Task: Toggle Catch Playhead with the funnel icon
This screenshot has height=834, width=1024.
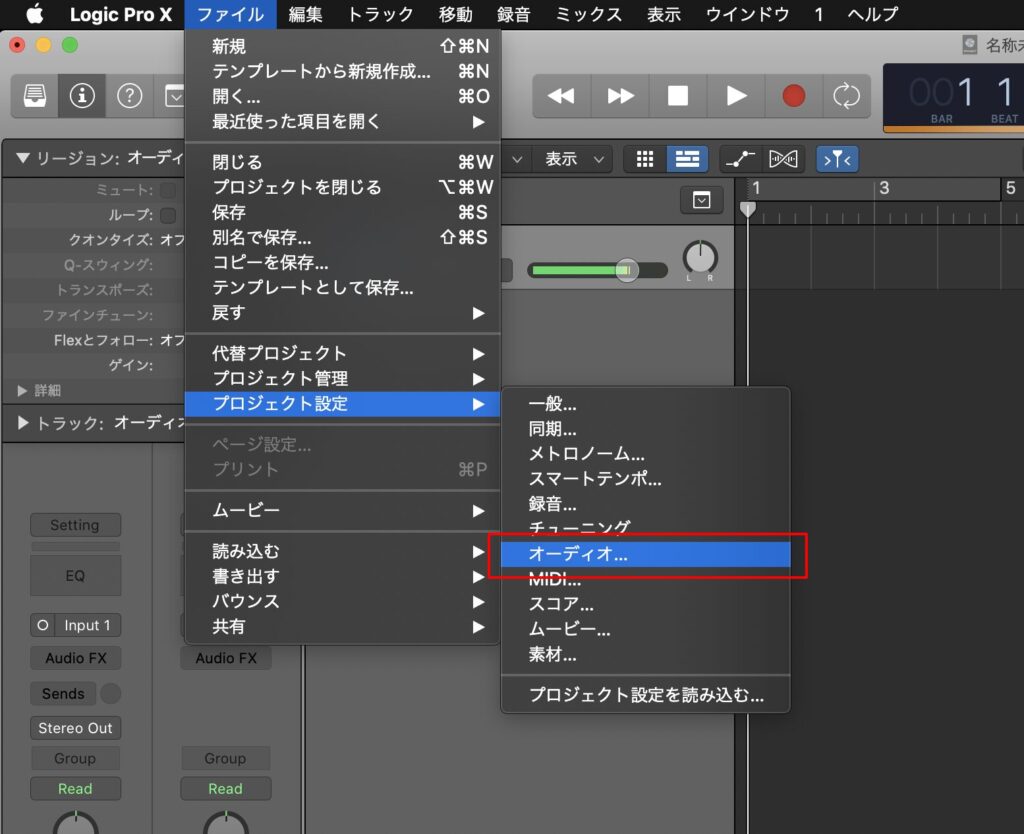Action: tap(837, 158)
